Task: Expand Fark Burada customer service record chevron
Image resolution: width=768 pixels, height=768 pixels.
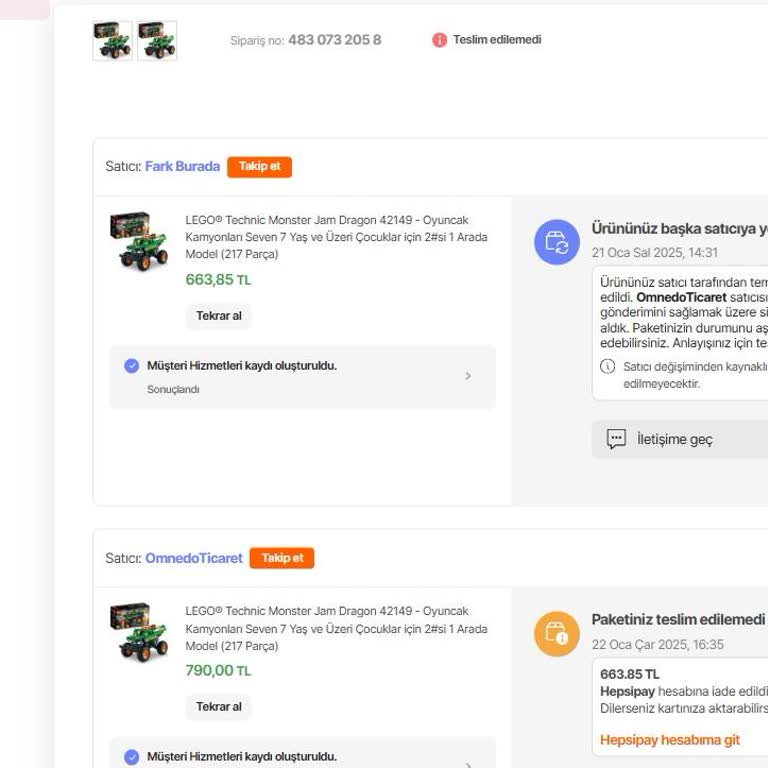Action: tap(468, 376)
